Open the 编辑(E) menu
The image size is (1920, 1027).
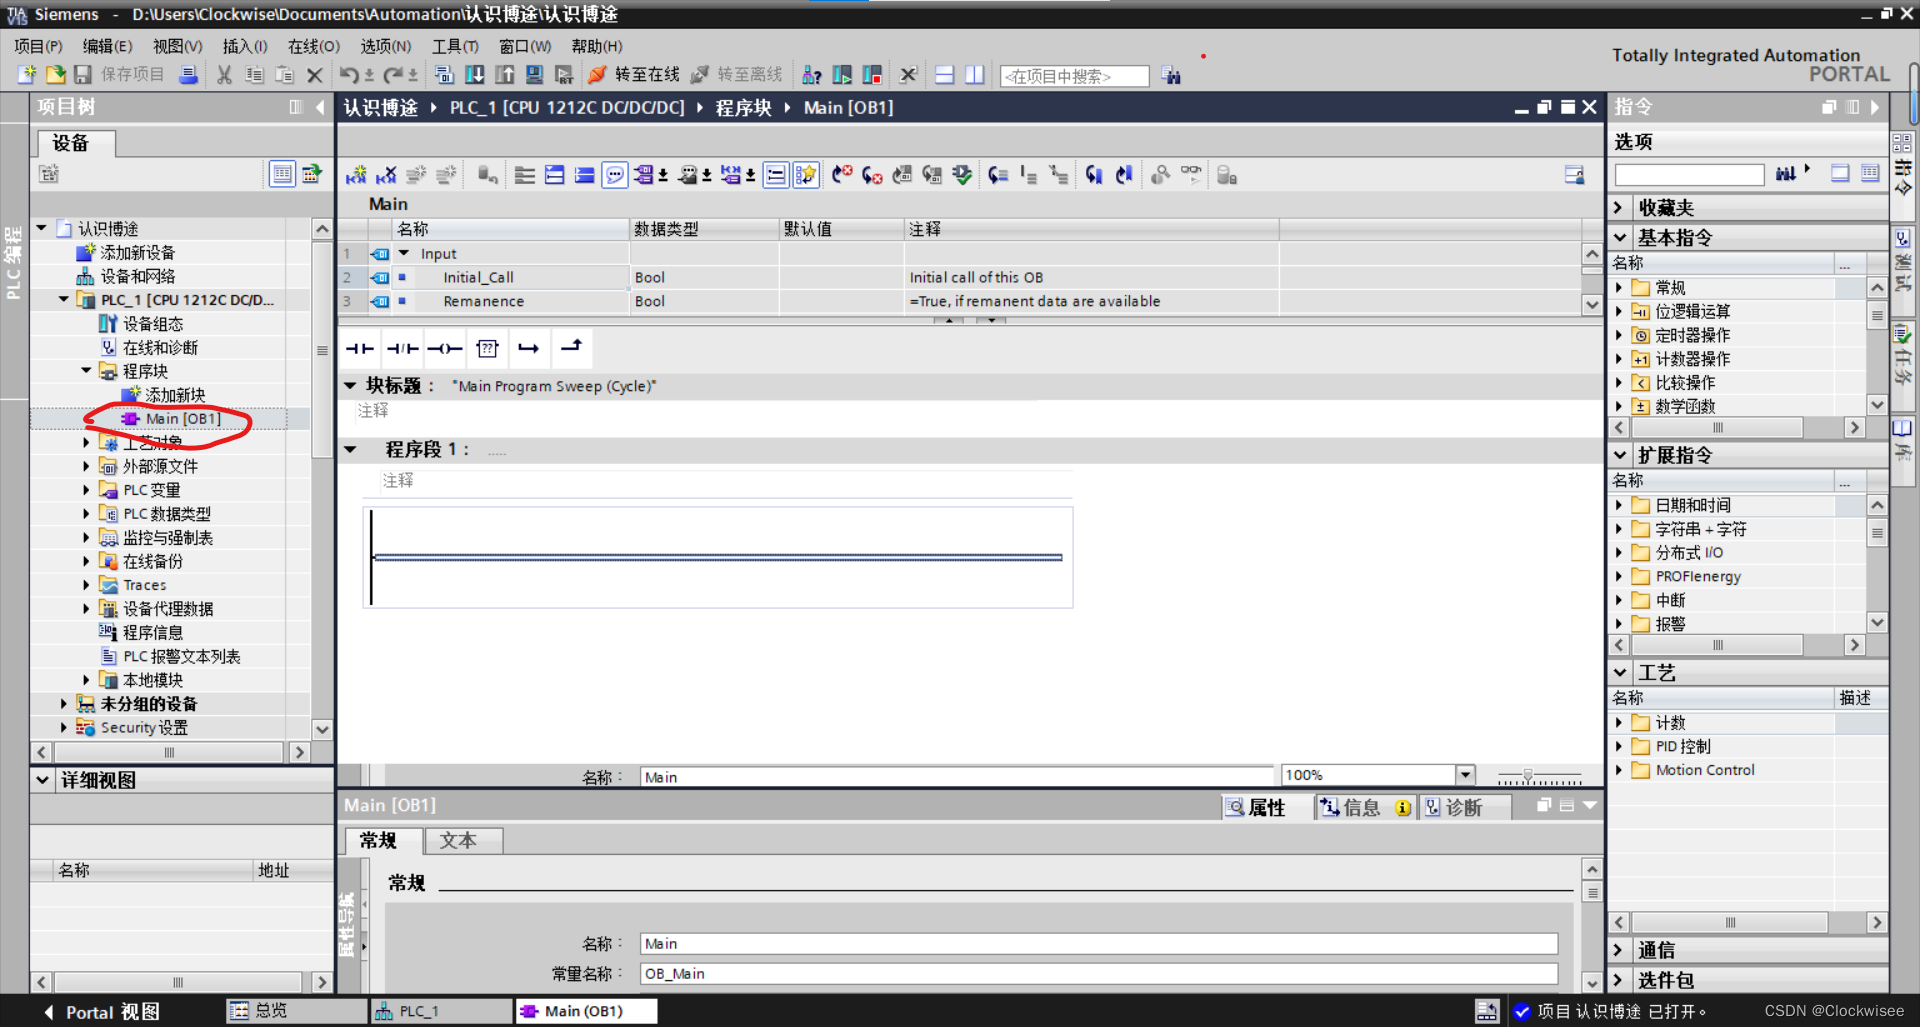pos(107,46)
